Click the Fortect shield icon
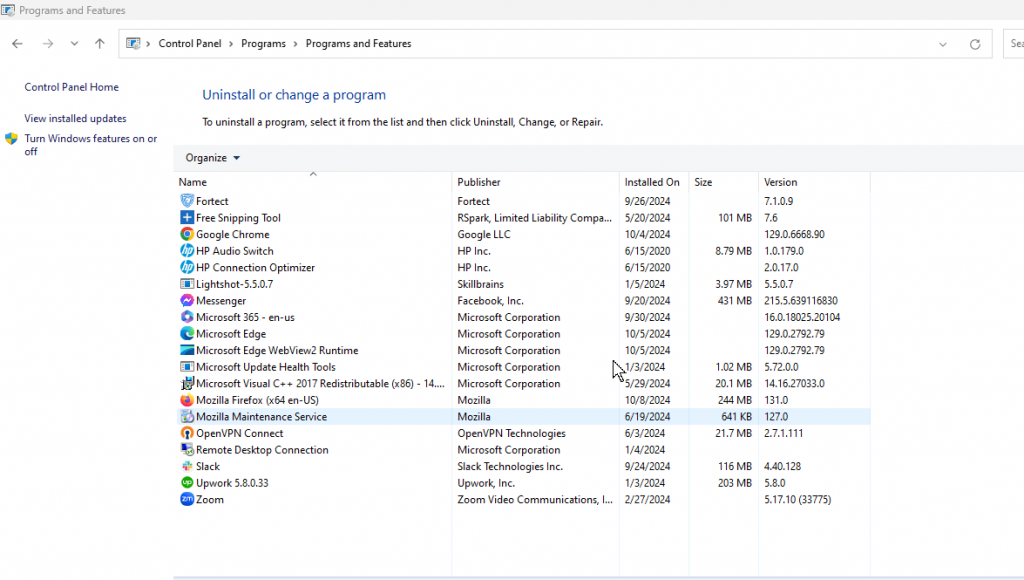1024x580 pixels. (x=186, y=201)
